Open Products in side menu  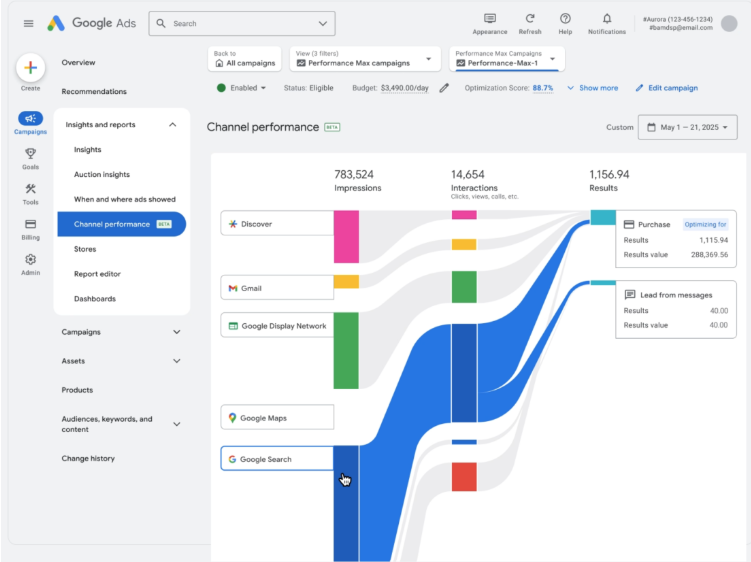click(x=77, y=390)
